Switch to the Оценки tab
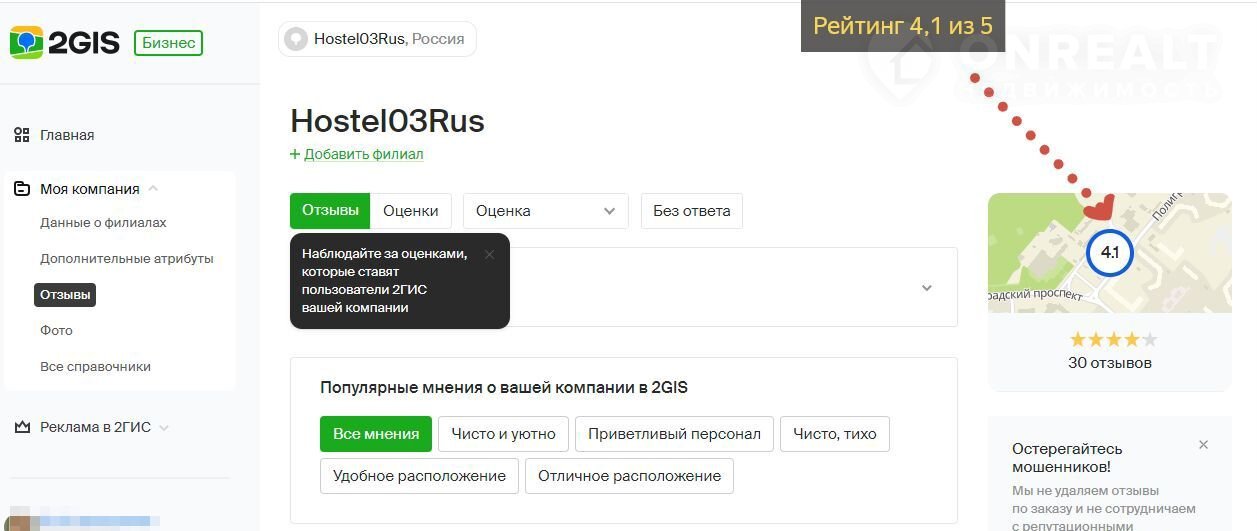Viewport: 1257px width, 531px height. pyautogui.click(x=410, y=211)
